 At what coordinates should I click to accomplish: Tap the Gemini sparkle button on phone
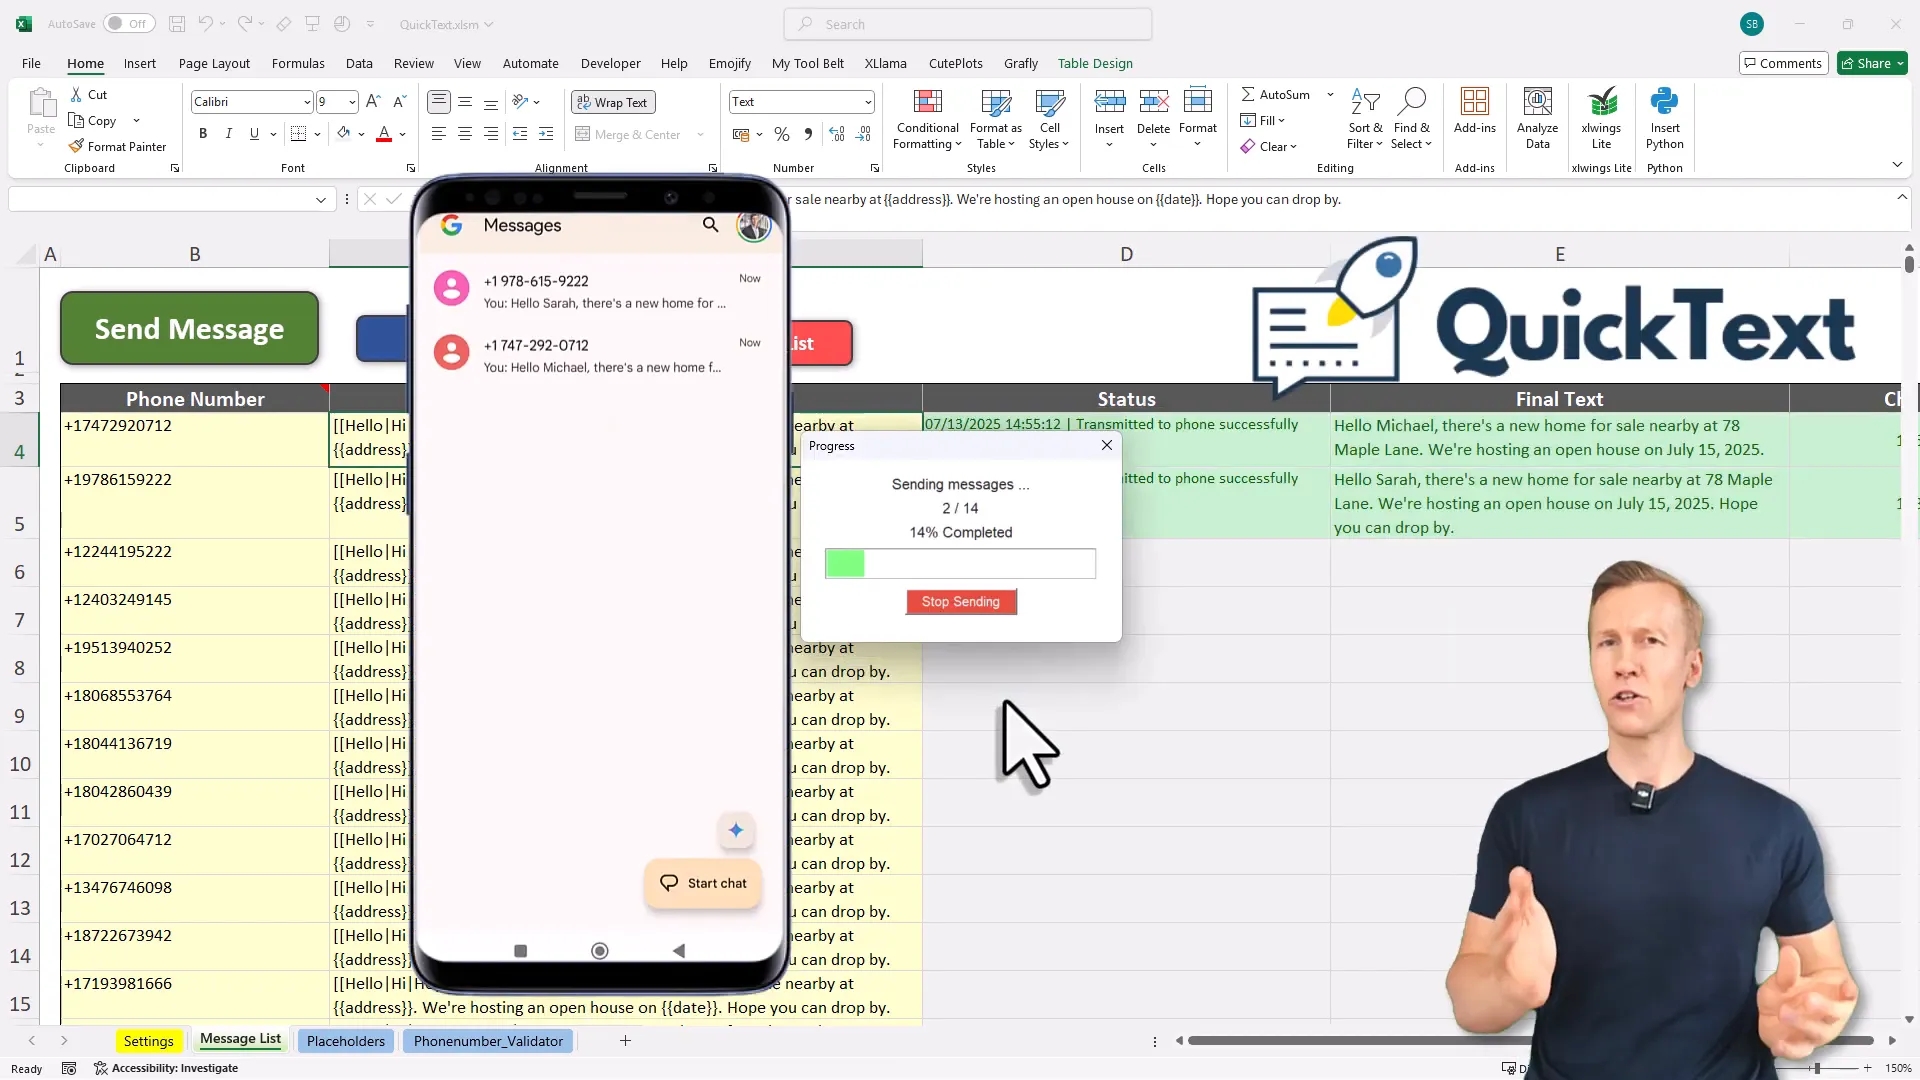coord(736,830)
